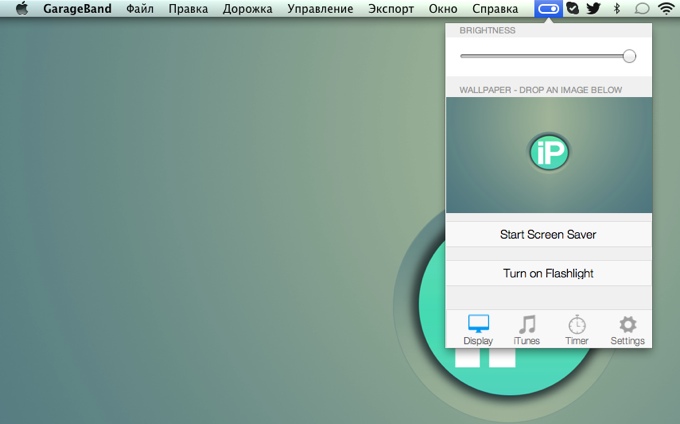
Task: Open the Twitter bird menu bar icon
Action: 593,8
